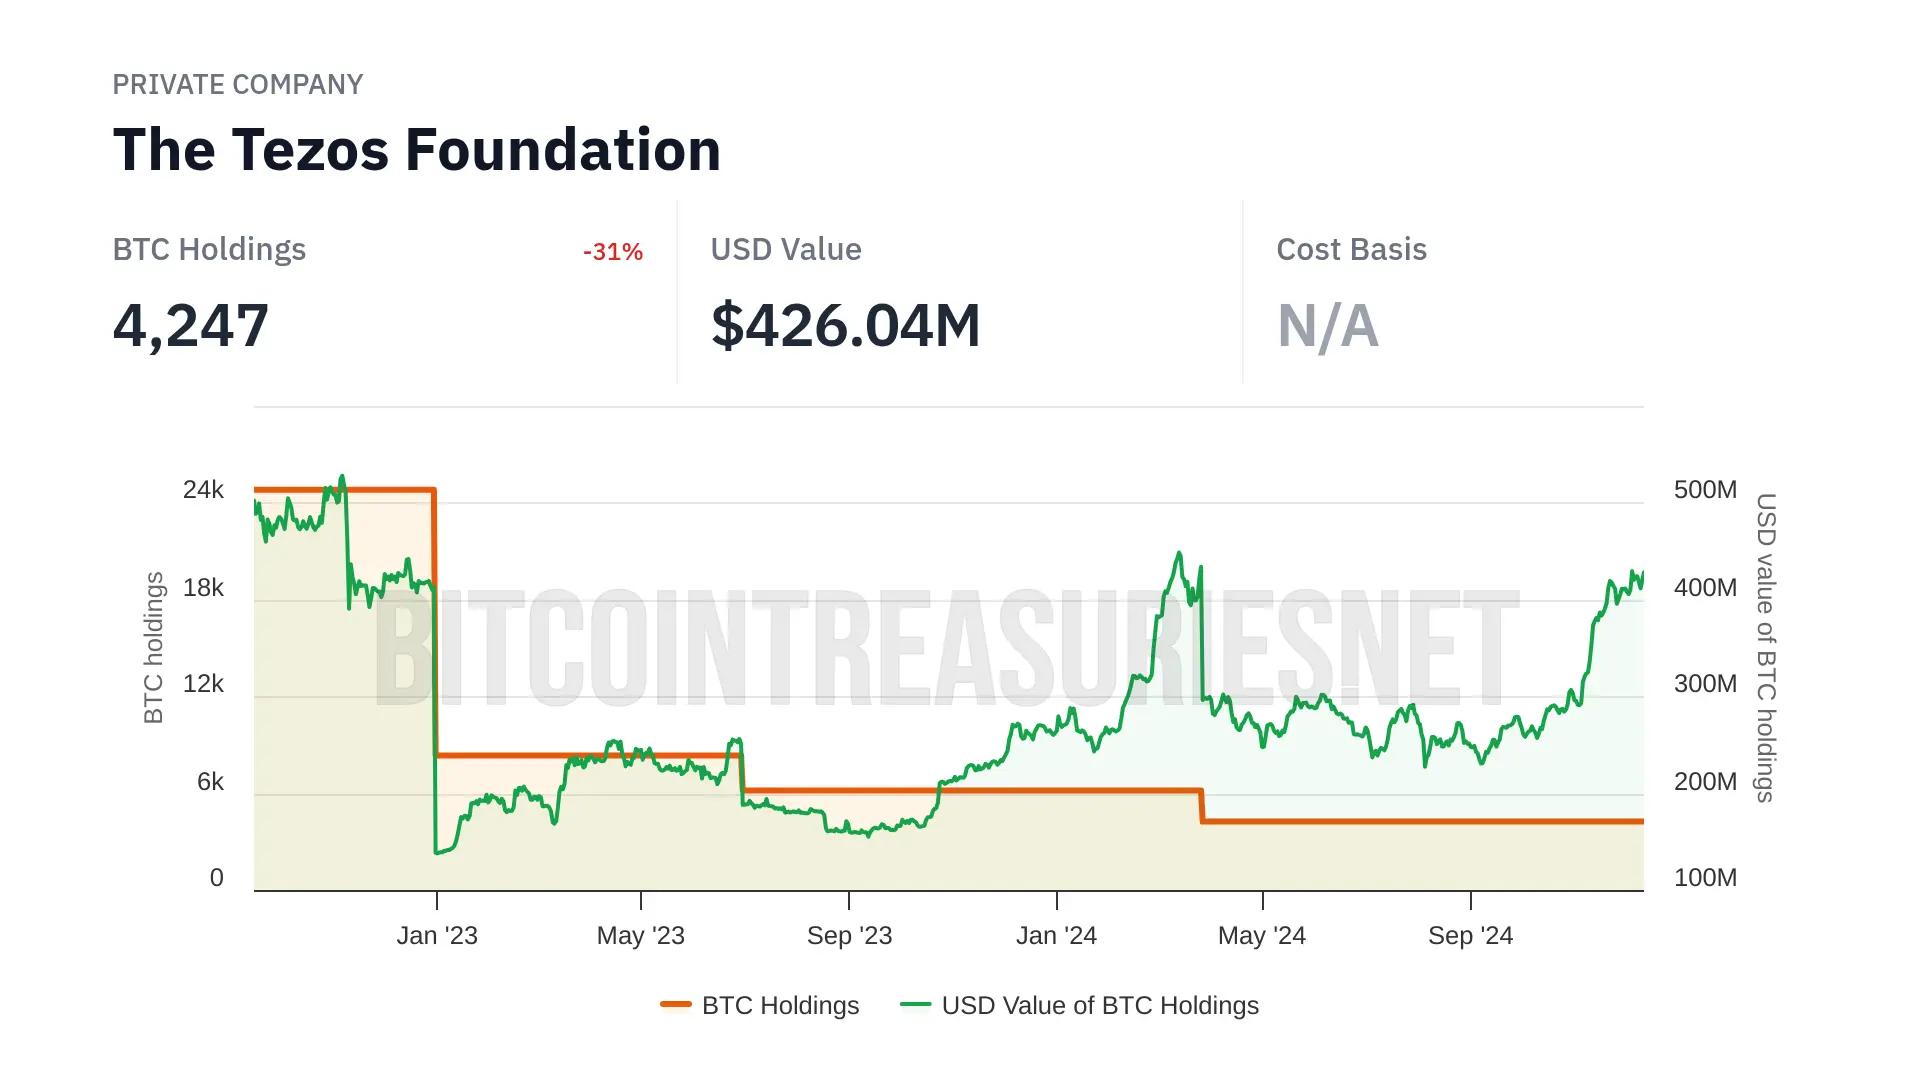Click the orange BTC Holdings legend line marker
Viewport: 1920px width, 1080px height.
point(676,1004)
